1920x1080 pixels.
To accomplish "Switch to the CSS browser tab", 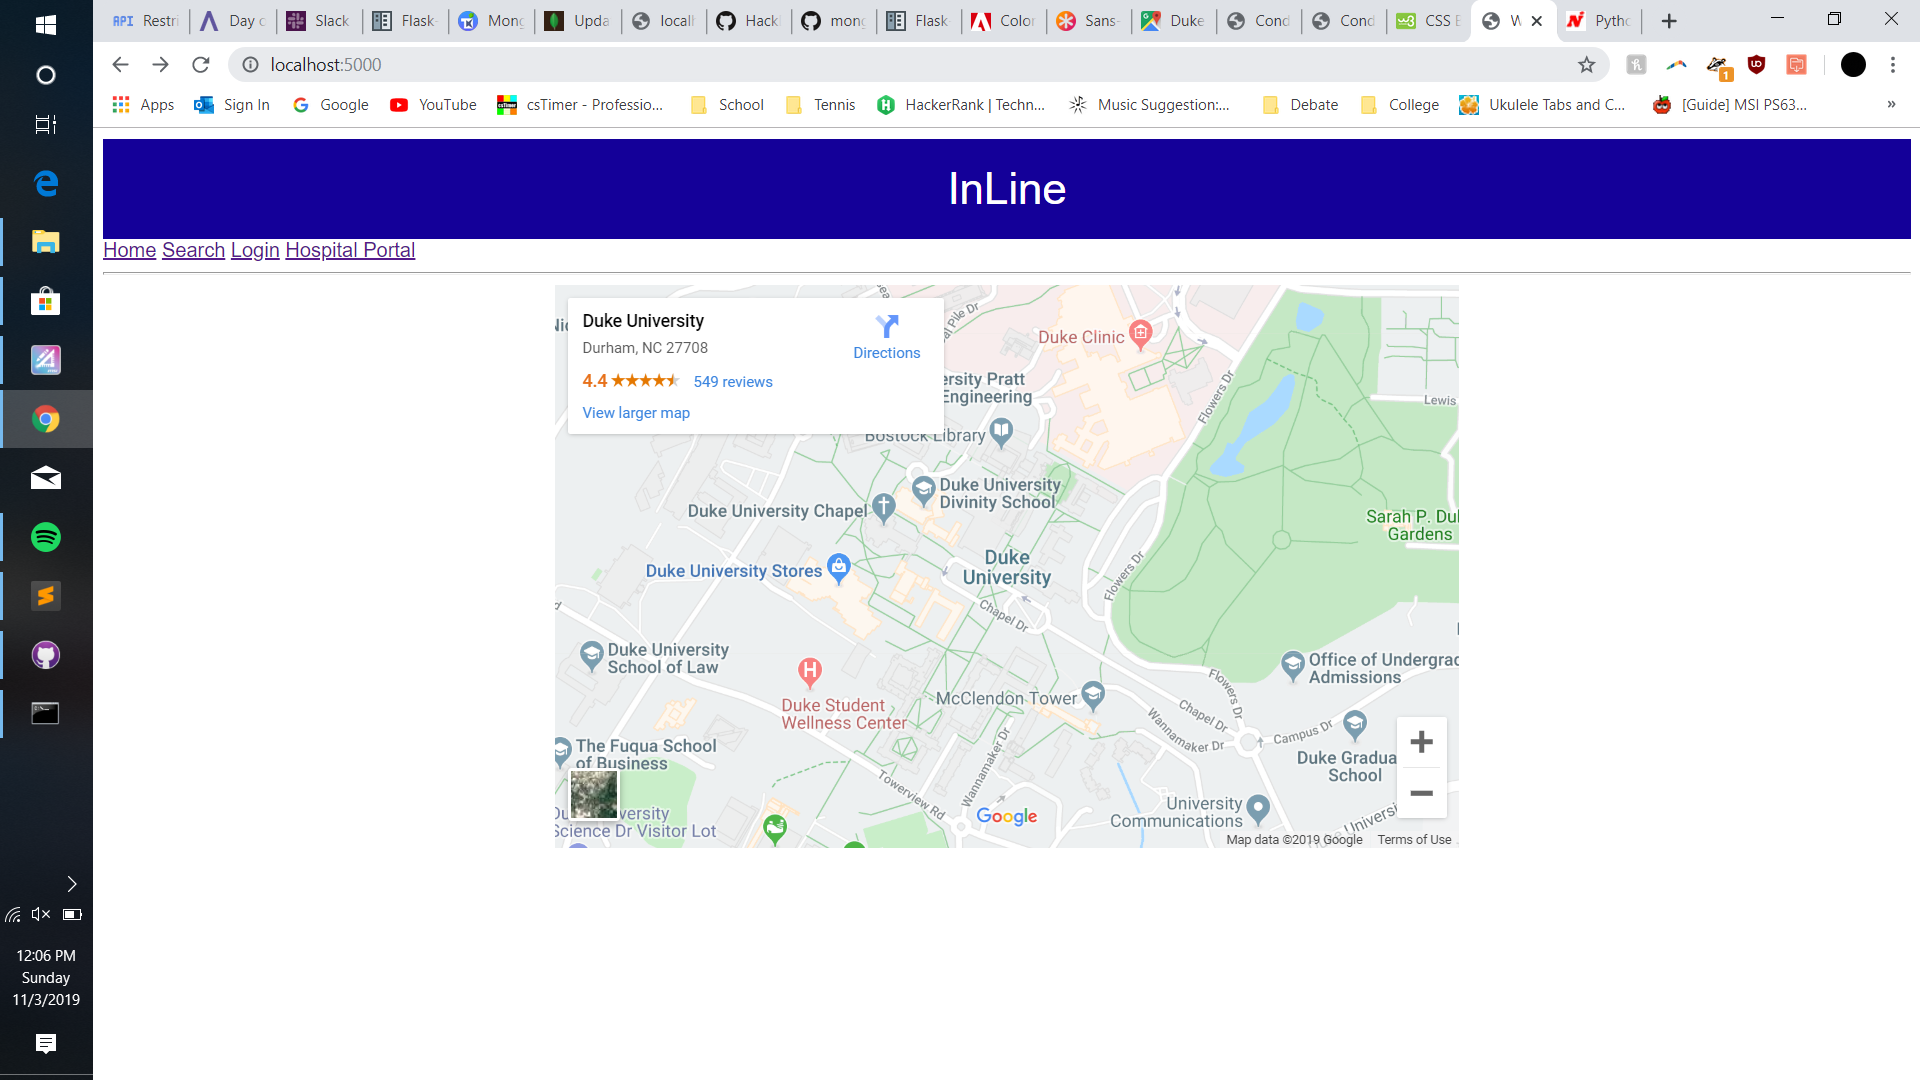I will coord(1427,21).
